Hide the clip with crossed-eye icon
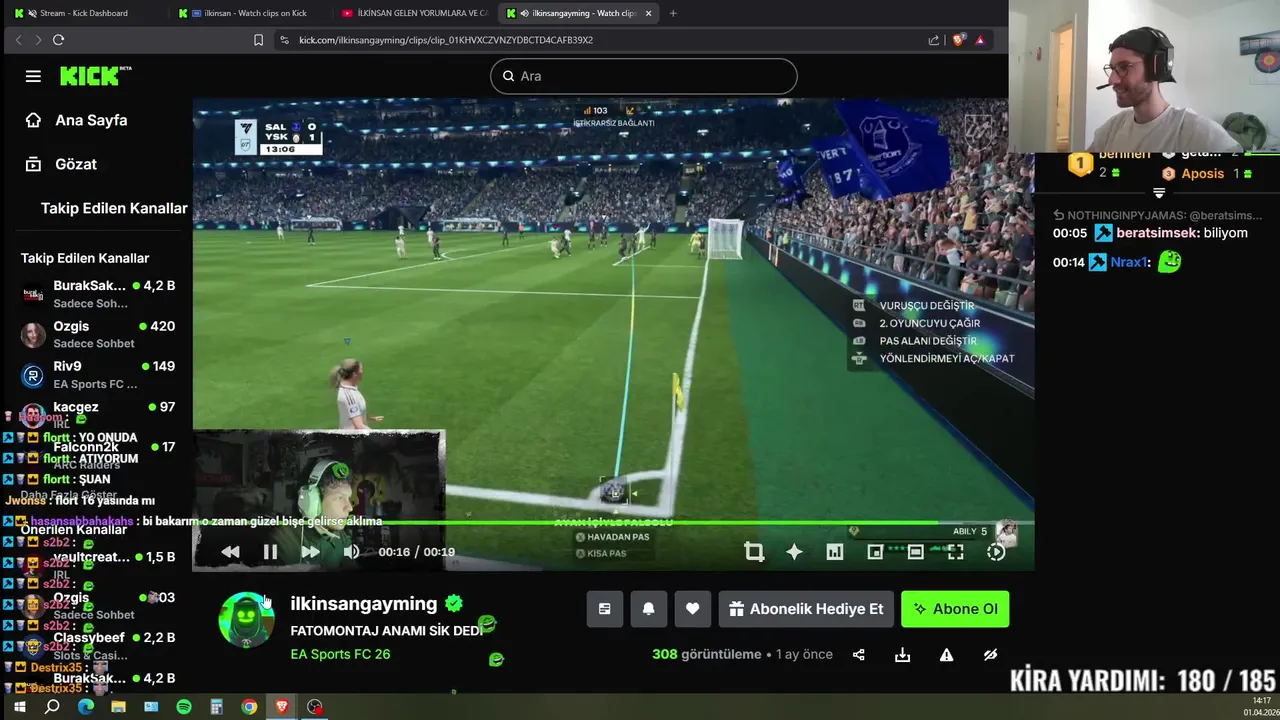This screenshot has height=720, width=1280. (x=990, y=655)
